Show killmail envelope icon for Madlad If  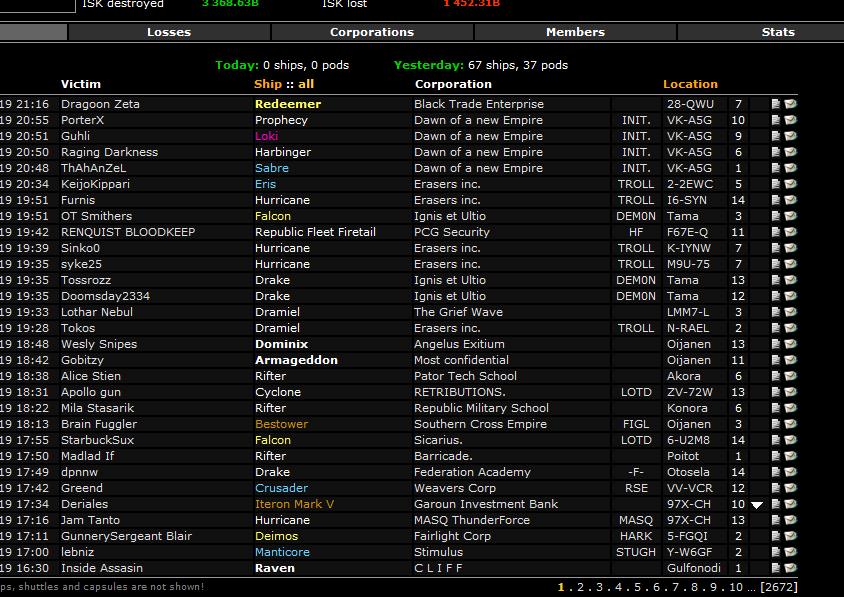(x=790, y=456)
